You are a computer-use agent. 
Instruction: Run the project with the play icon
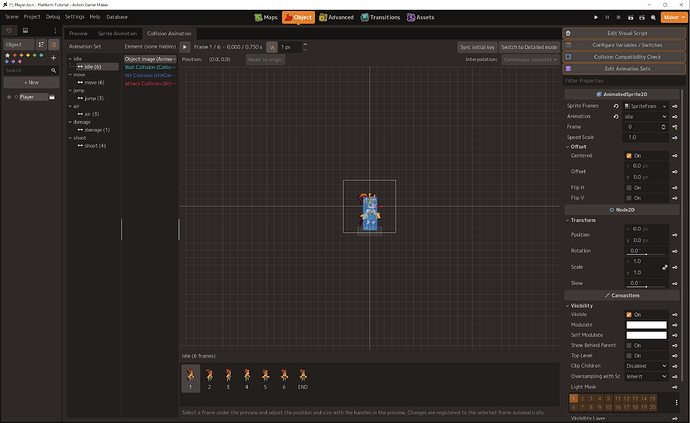tap(596, 17)
